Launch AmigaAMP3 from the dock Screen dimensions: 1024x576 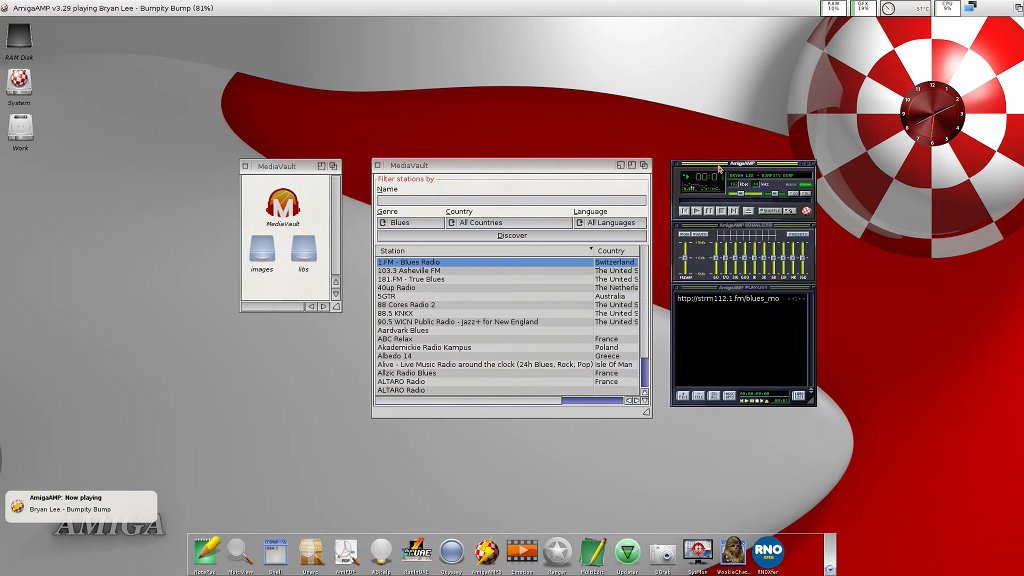pos(487,552)
